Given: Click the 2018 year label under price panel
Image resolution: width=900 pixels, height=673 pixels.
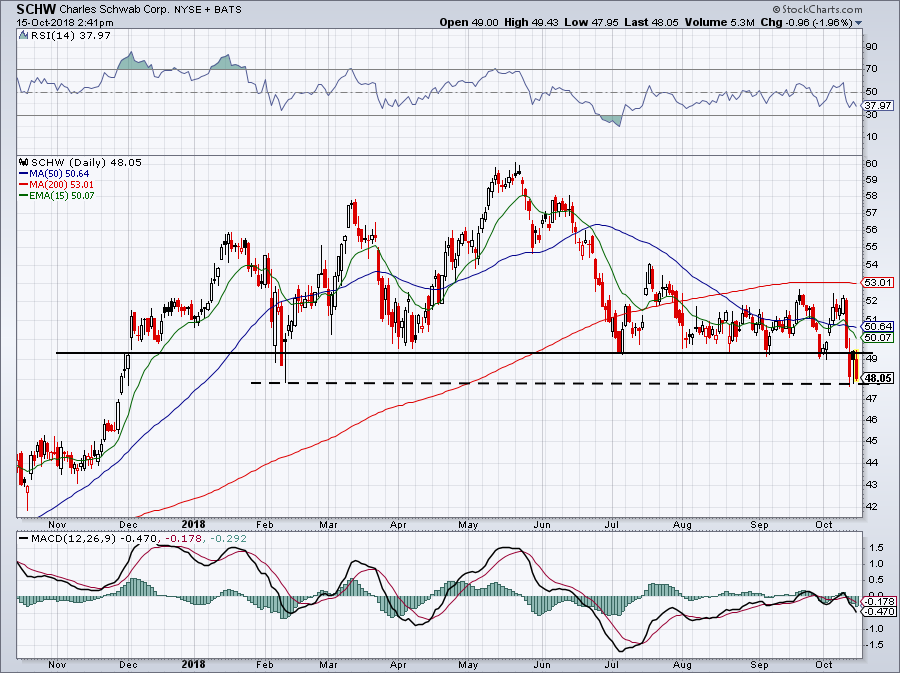Looking at the screenshot, I should [x=193, y=524].
